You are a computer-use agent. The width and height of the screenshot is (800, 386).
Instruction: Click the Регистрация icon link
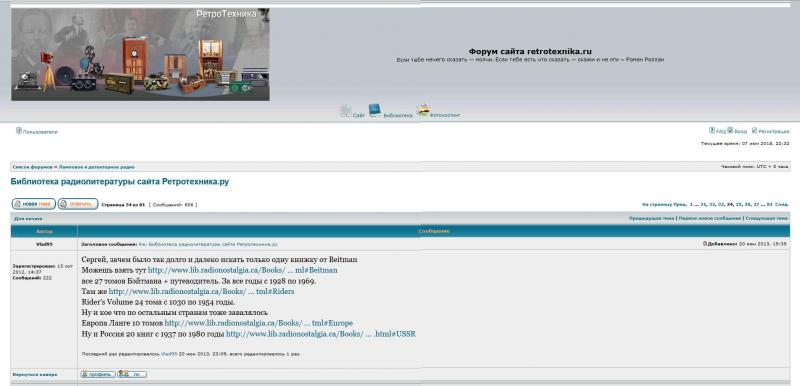(x=754, y=131)
